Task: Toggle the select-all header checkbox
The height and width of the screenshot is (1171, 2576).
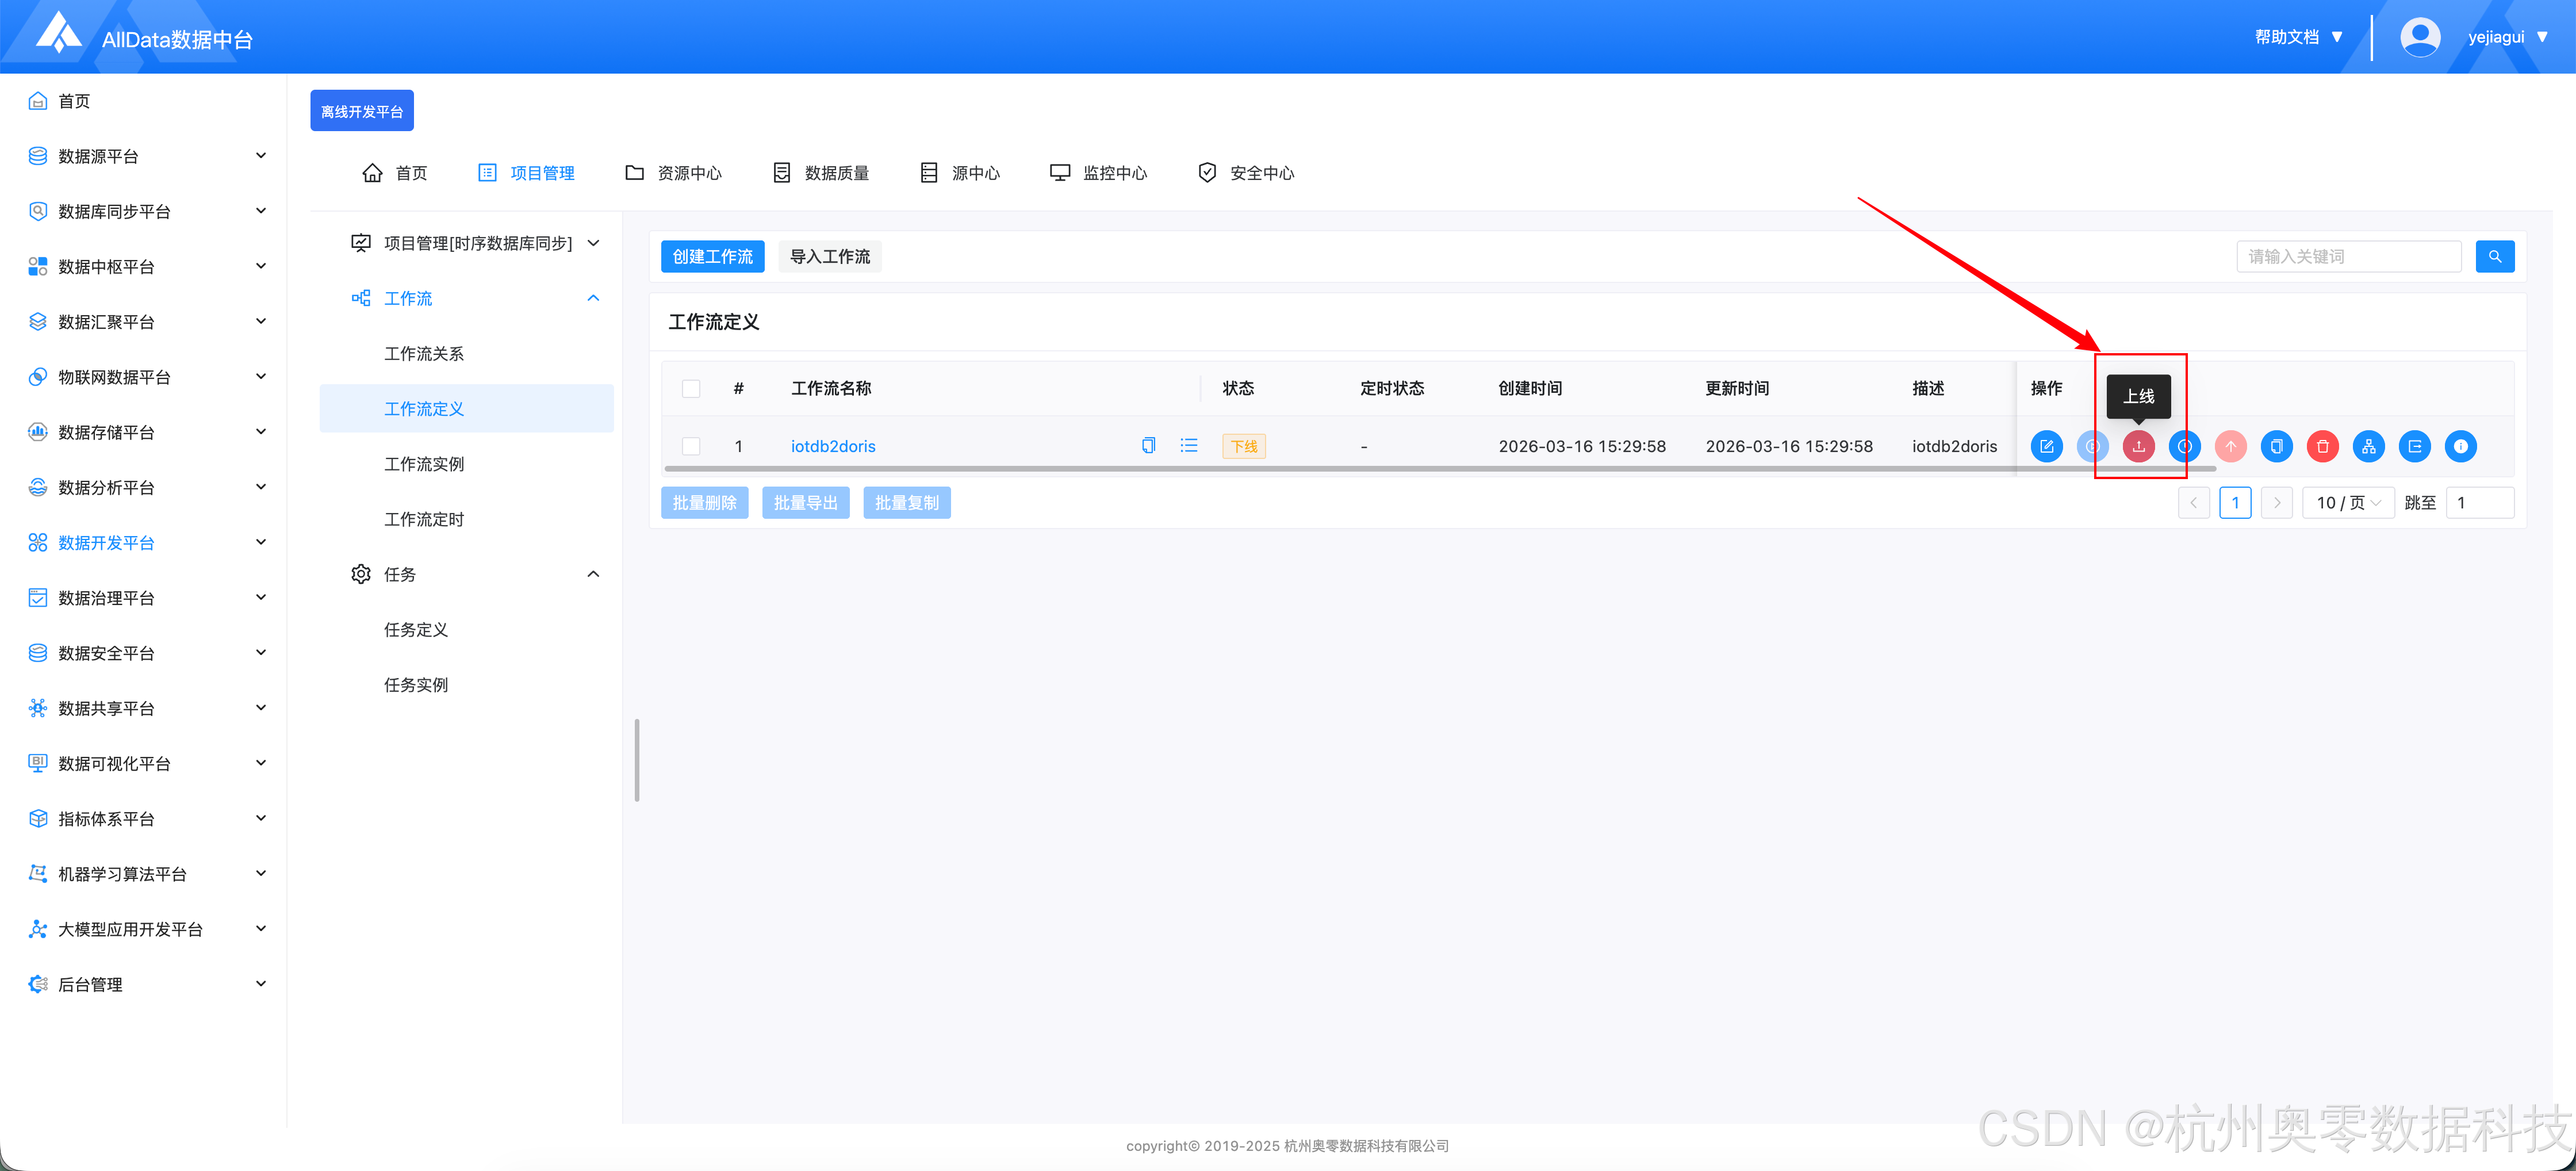Action: (x=691, y=388)
